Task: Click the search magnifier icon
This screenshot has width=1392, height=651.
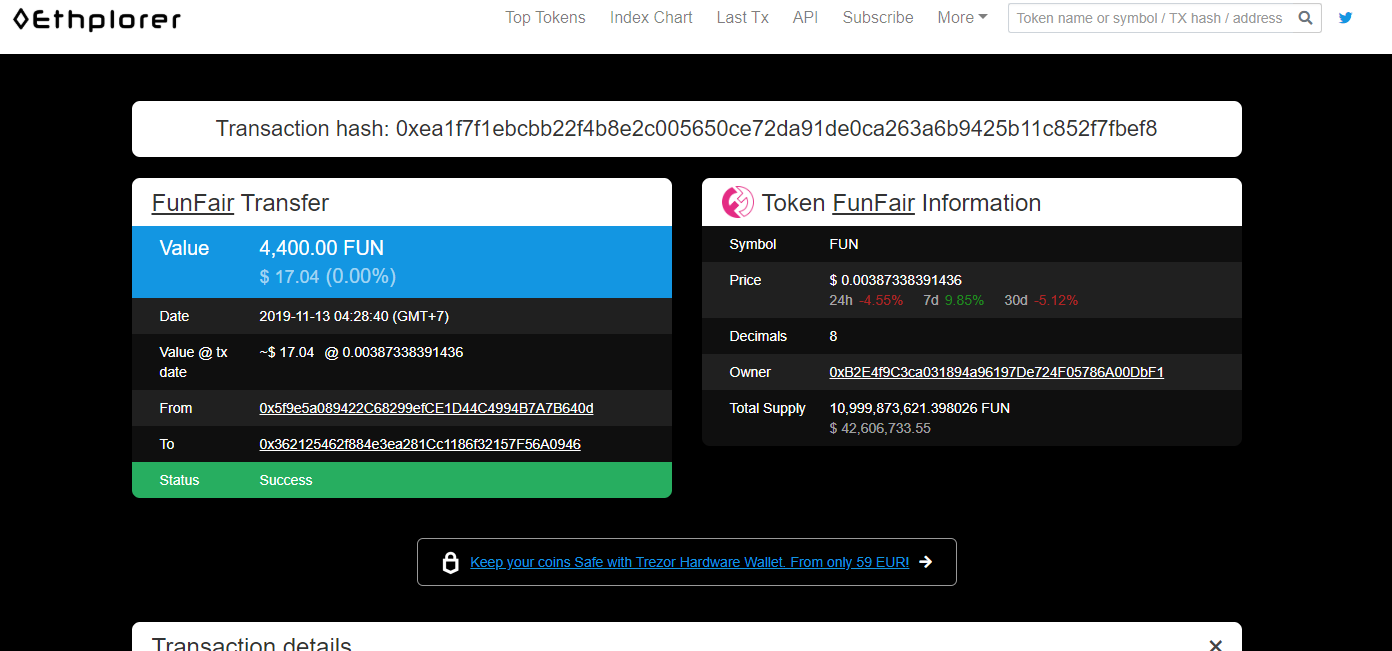Action: tap(1305, 18)
